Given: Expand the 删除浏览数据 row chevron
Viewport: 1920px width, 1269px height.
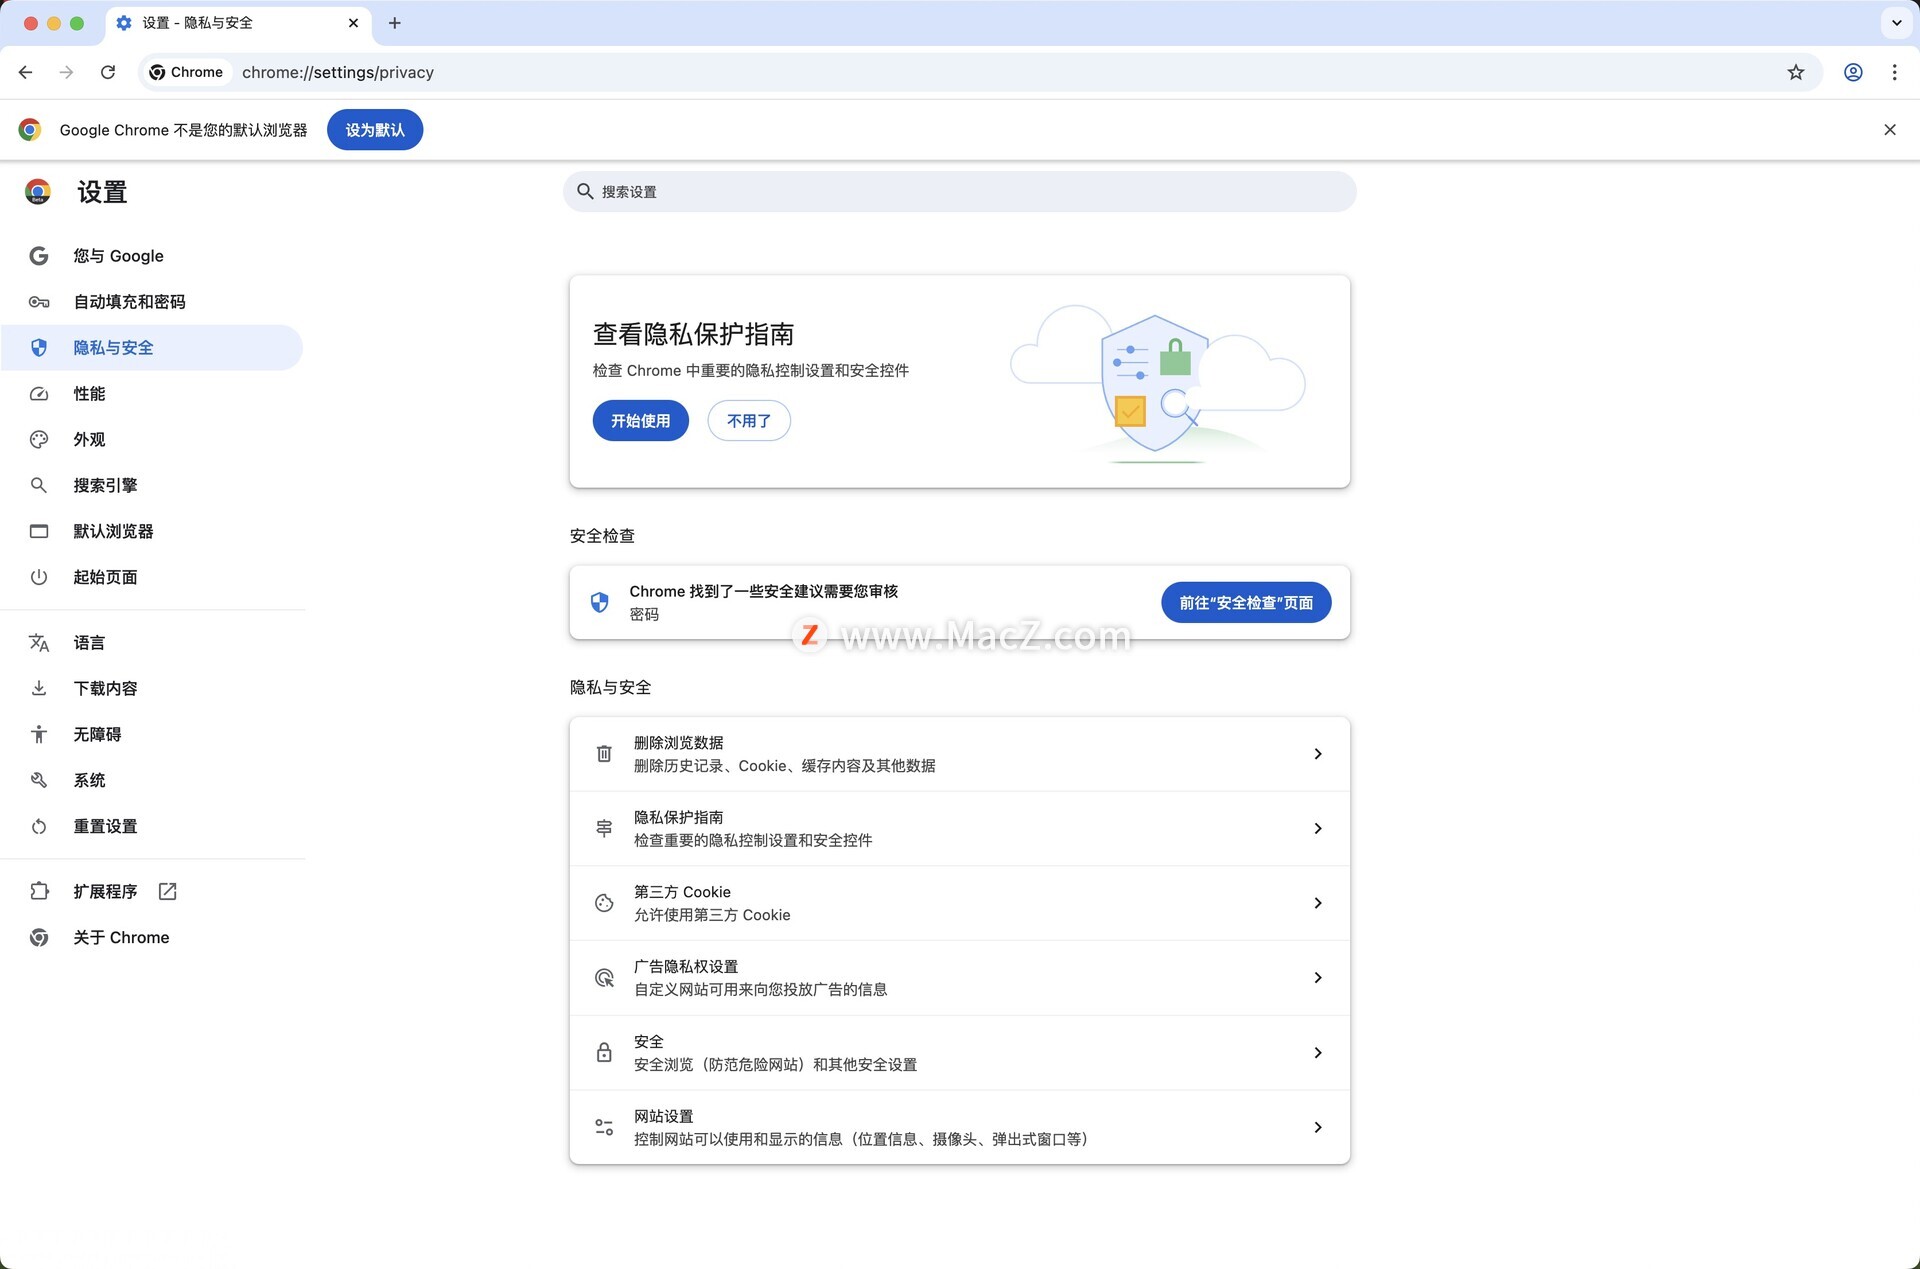Looking at the screenshot, I should (x=1318, y=754).
